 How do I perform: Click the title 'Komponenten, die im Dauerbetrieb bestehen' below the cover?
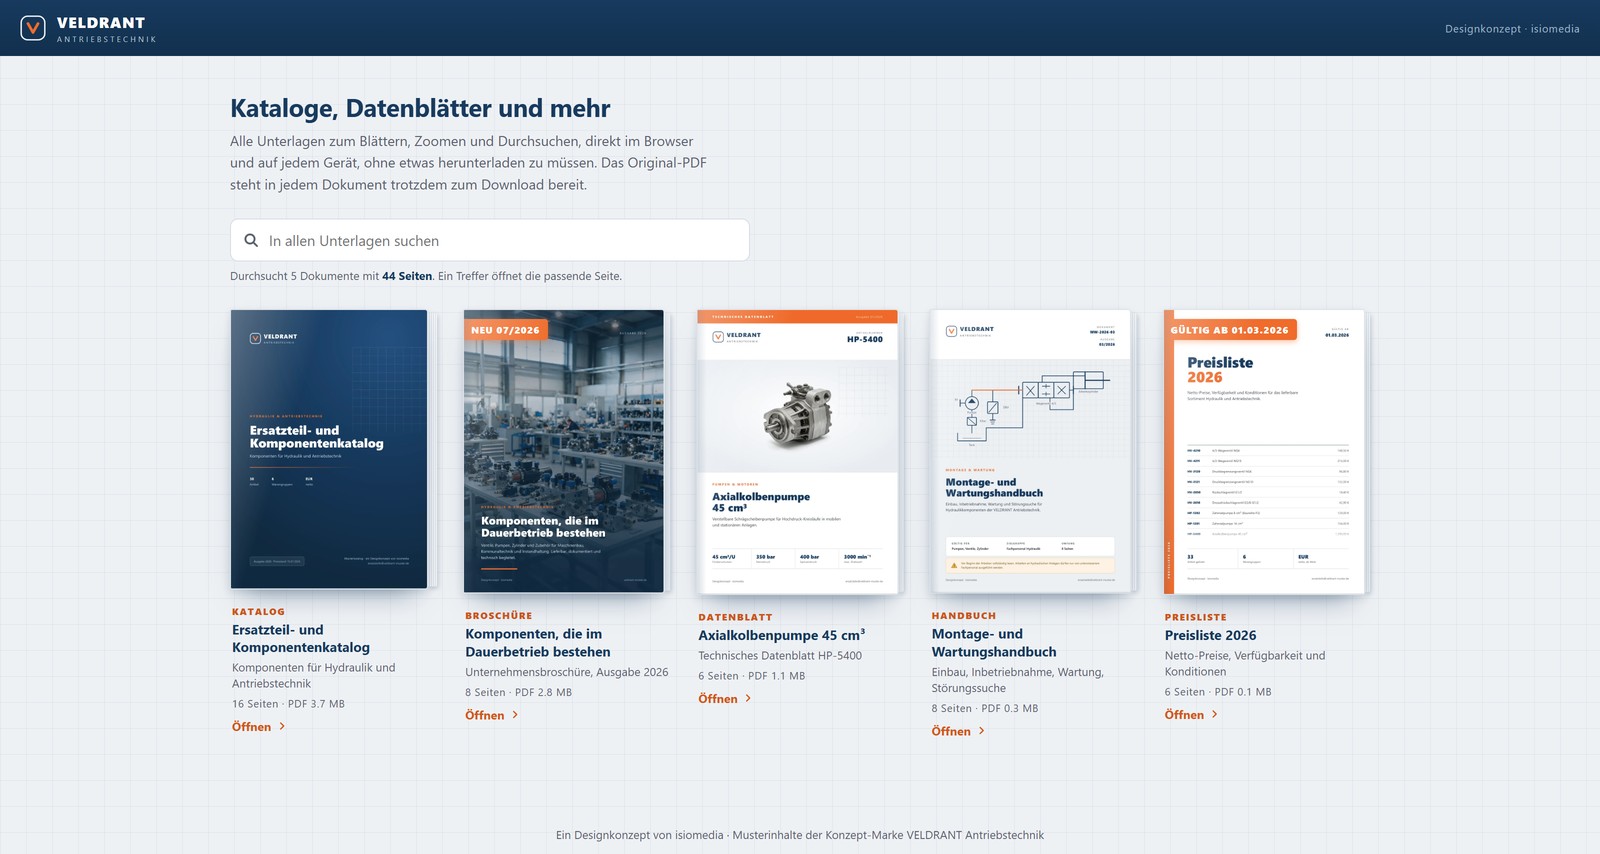(x=538, y=643)
